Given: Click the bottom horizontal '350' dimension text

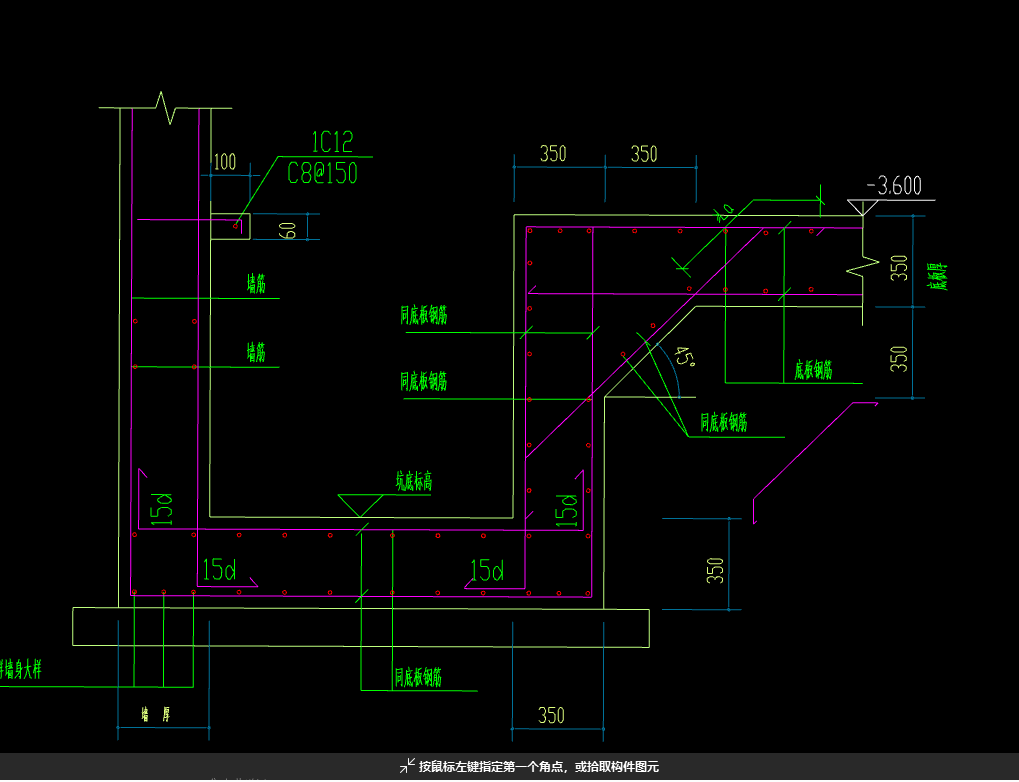Looking at the screenshot, I should coord(551,716).
